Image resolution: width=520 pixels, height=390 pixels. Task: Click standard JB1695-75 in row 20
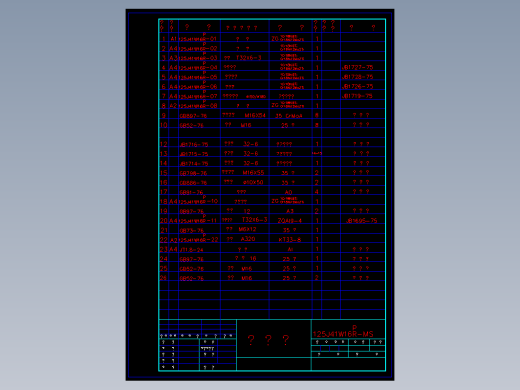coord(361,221)
